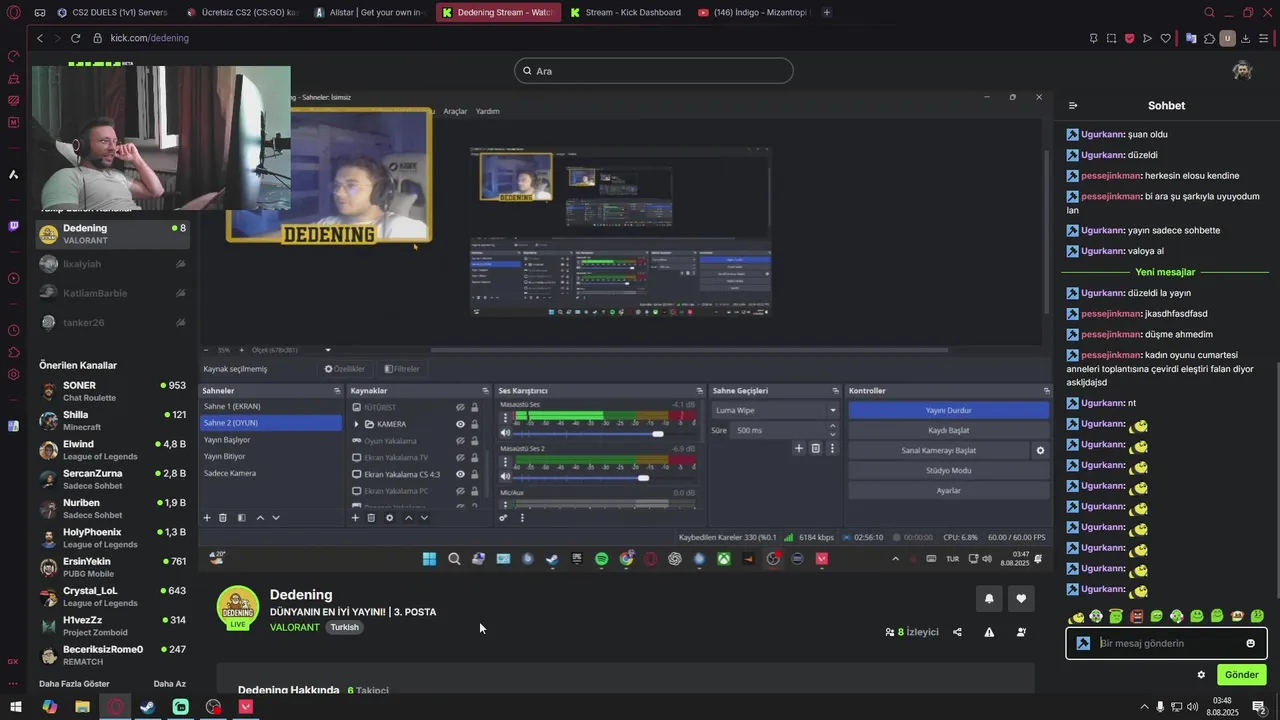The image size is (1280, 720).
Task: Toggle lock on Ekran Yakalama PC source
Action: tap(474, 491)
